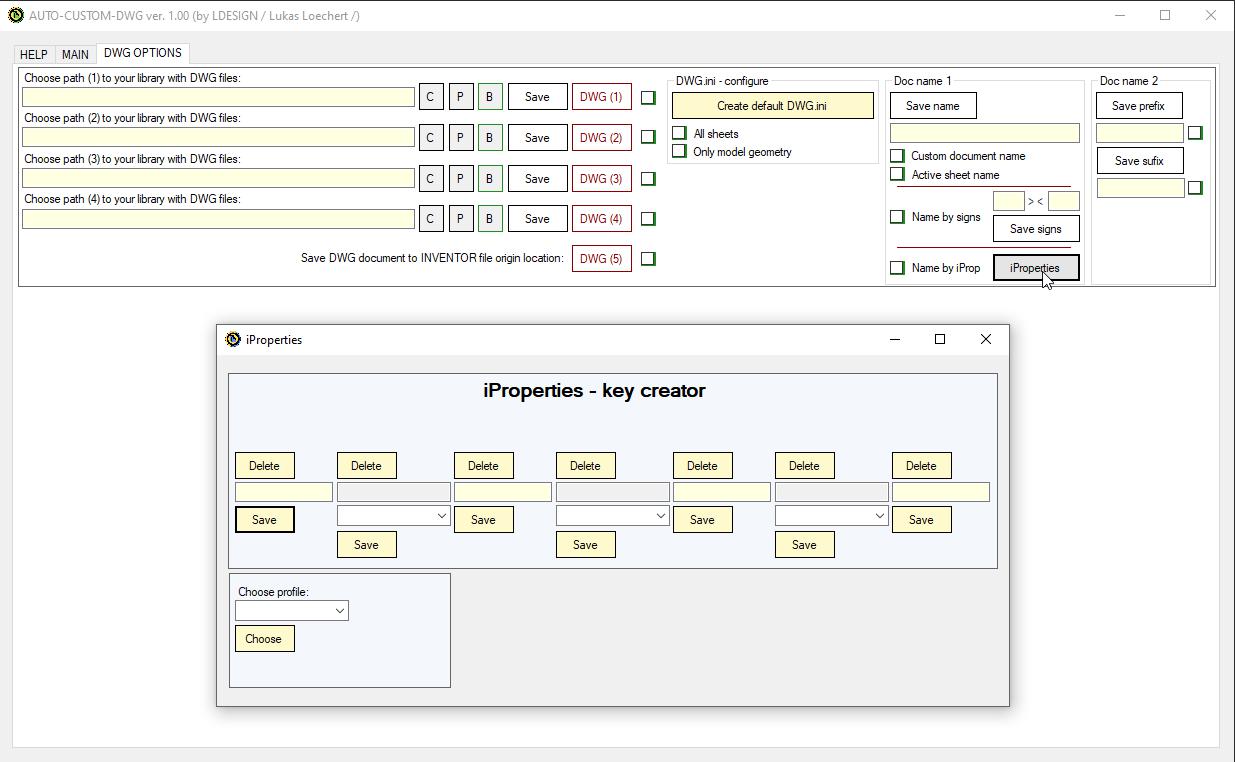This screenshot has width=1235, height=762.
Task: Click the iProperties window title icon
Action: coord(233,339)
